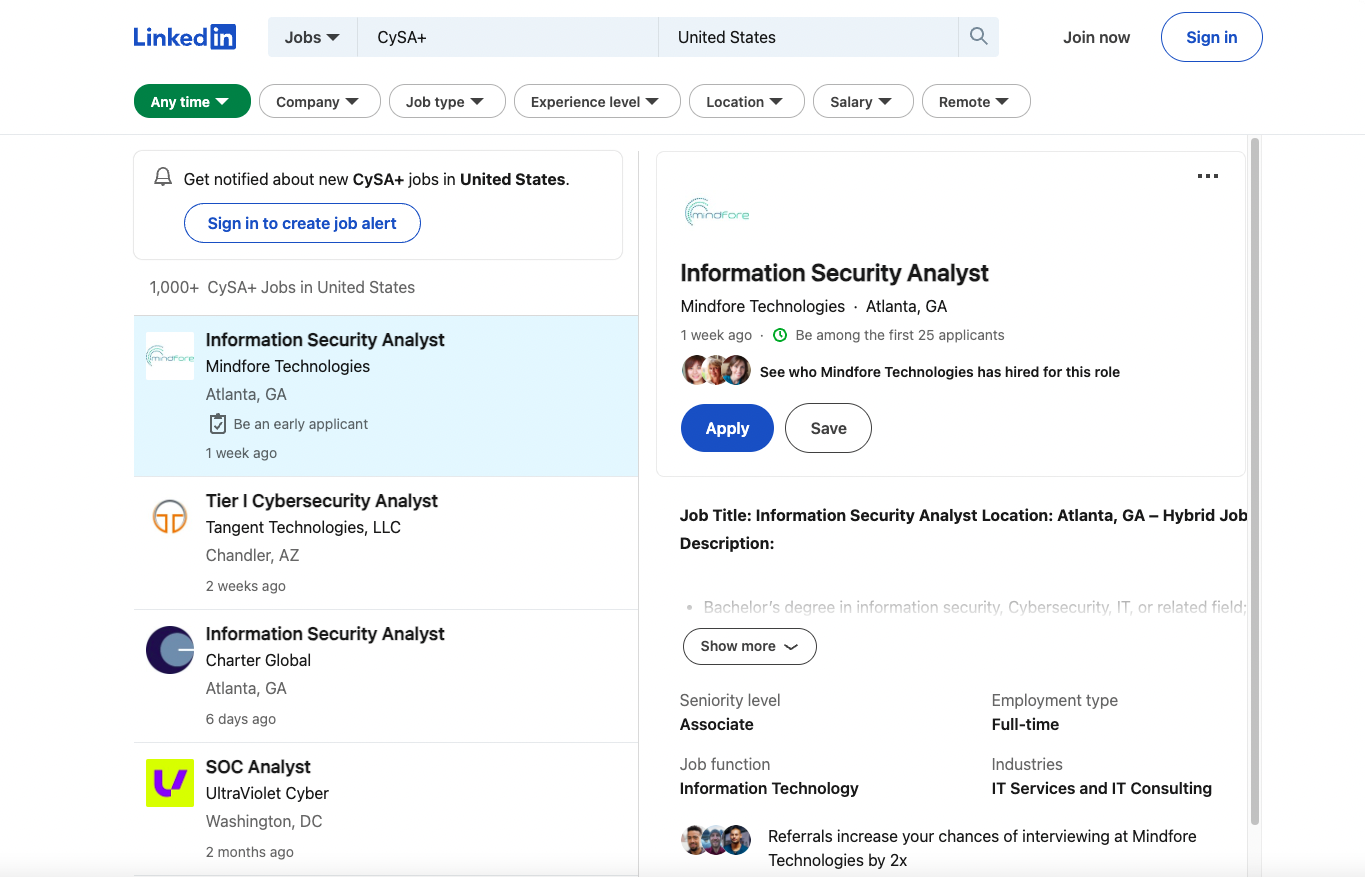
Task: Click Sign in to create job alert
Action: point(302,223)
